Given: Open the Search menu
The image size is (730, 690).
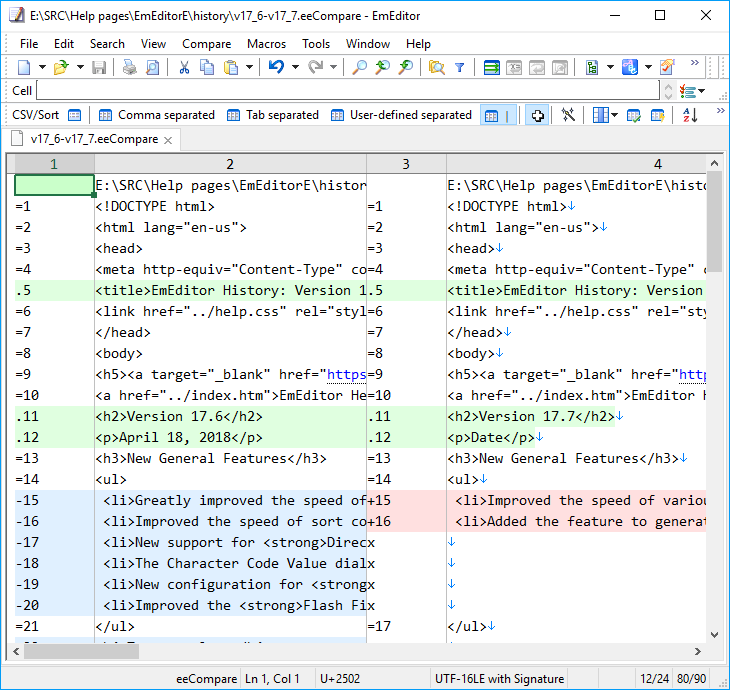Looking at the screenshot, I should coord(107,44).
